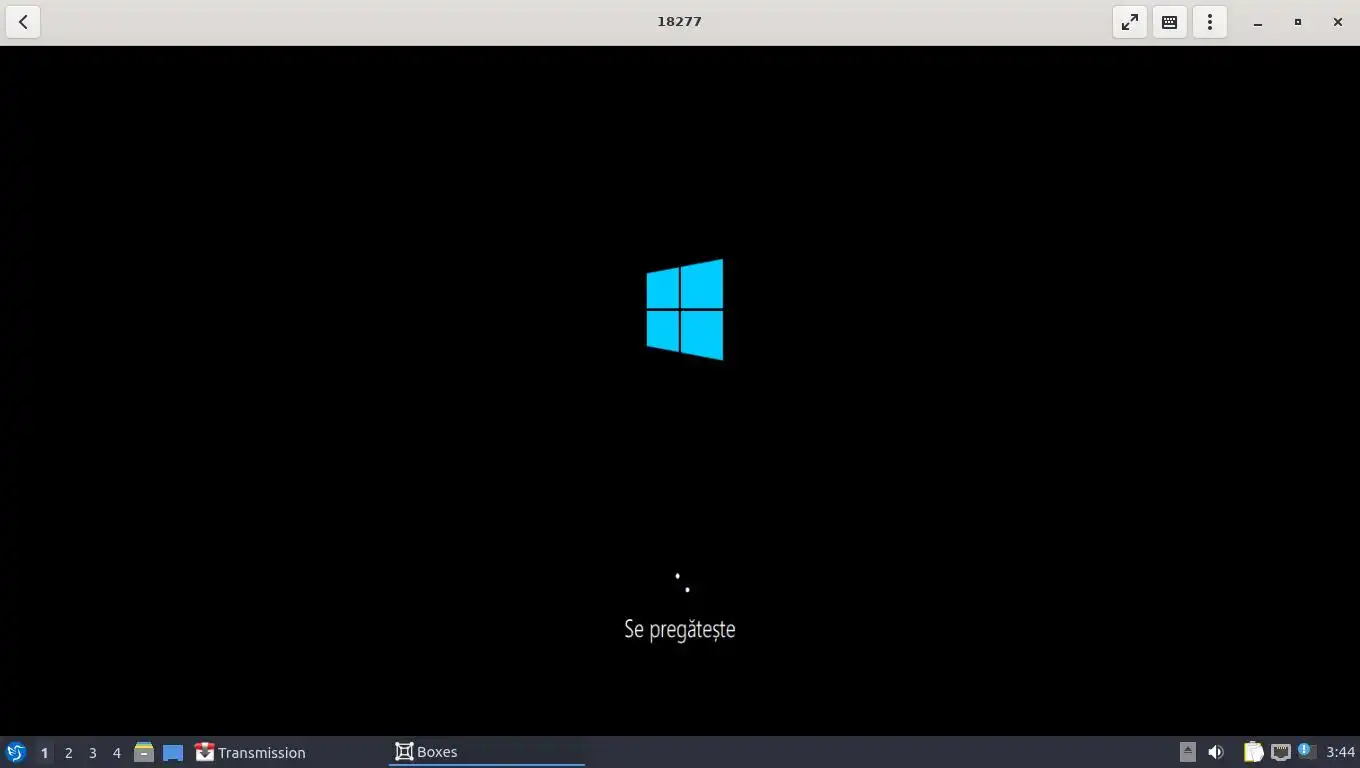Maximize the Boxes window

1298,22
